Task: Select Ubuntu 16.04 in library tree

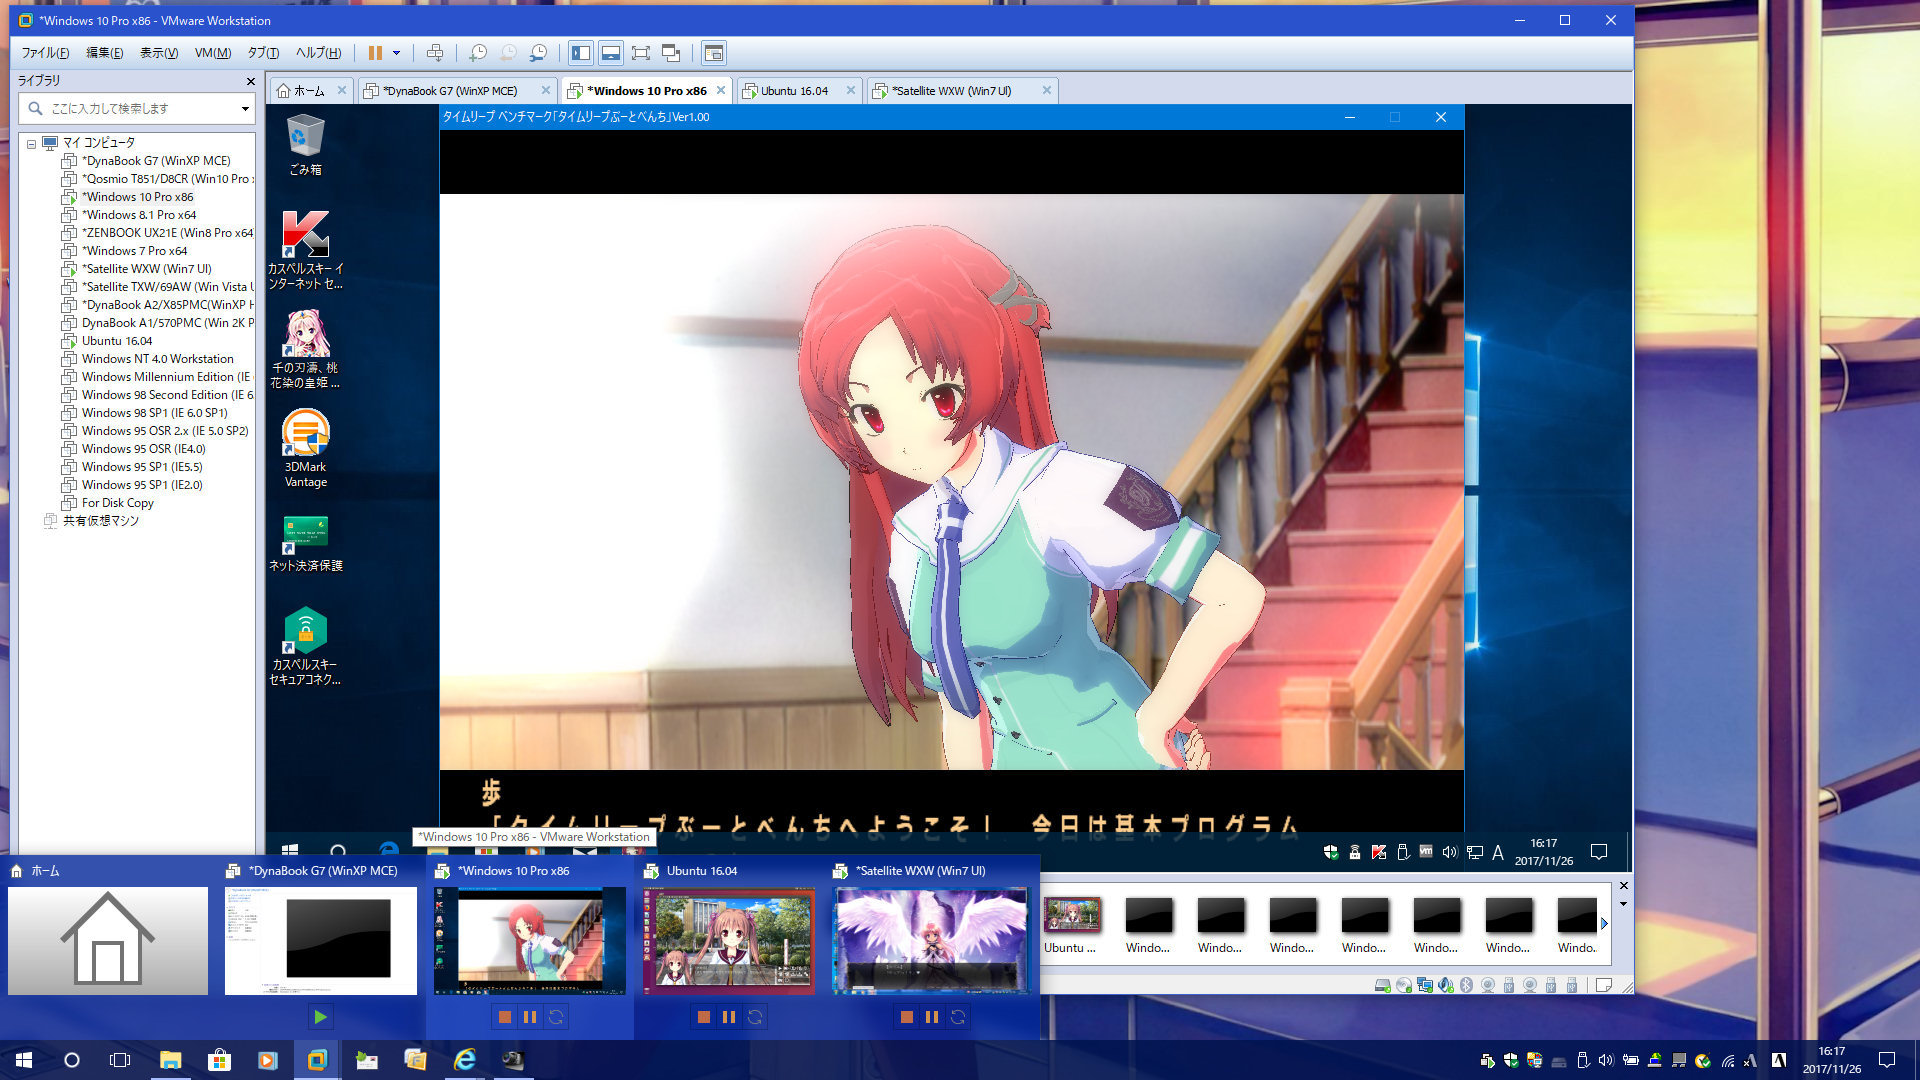Action: [x=117, y=341]
